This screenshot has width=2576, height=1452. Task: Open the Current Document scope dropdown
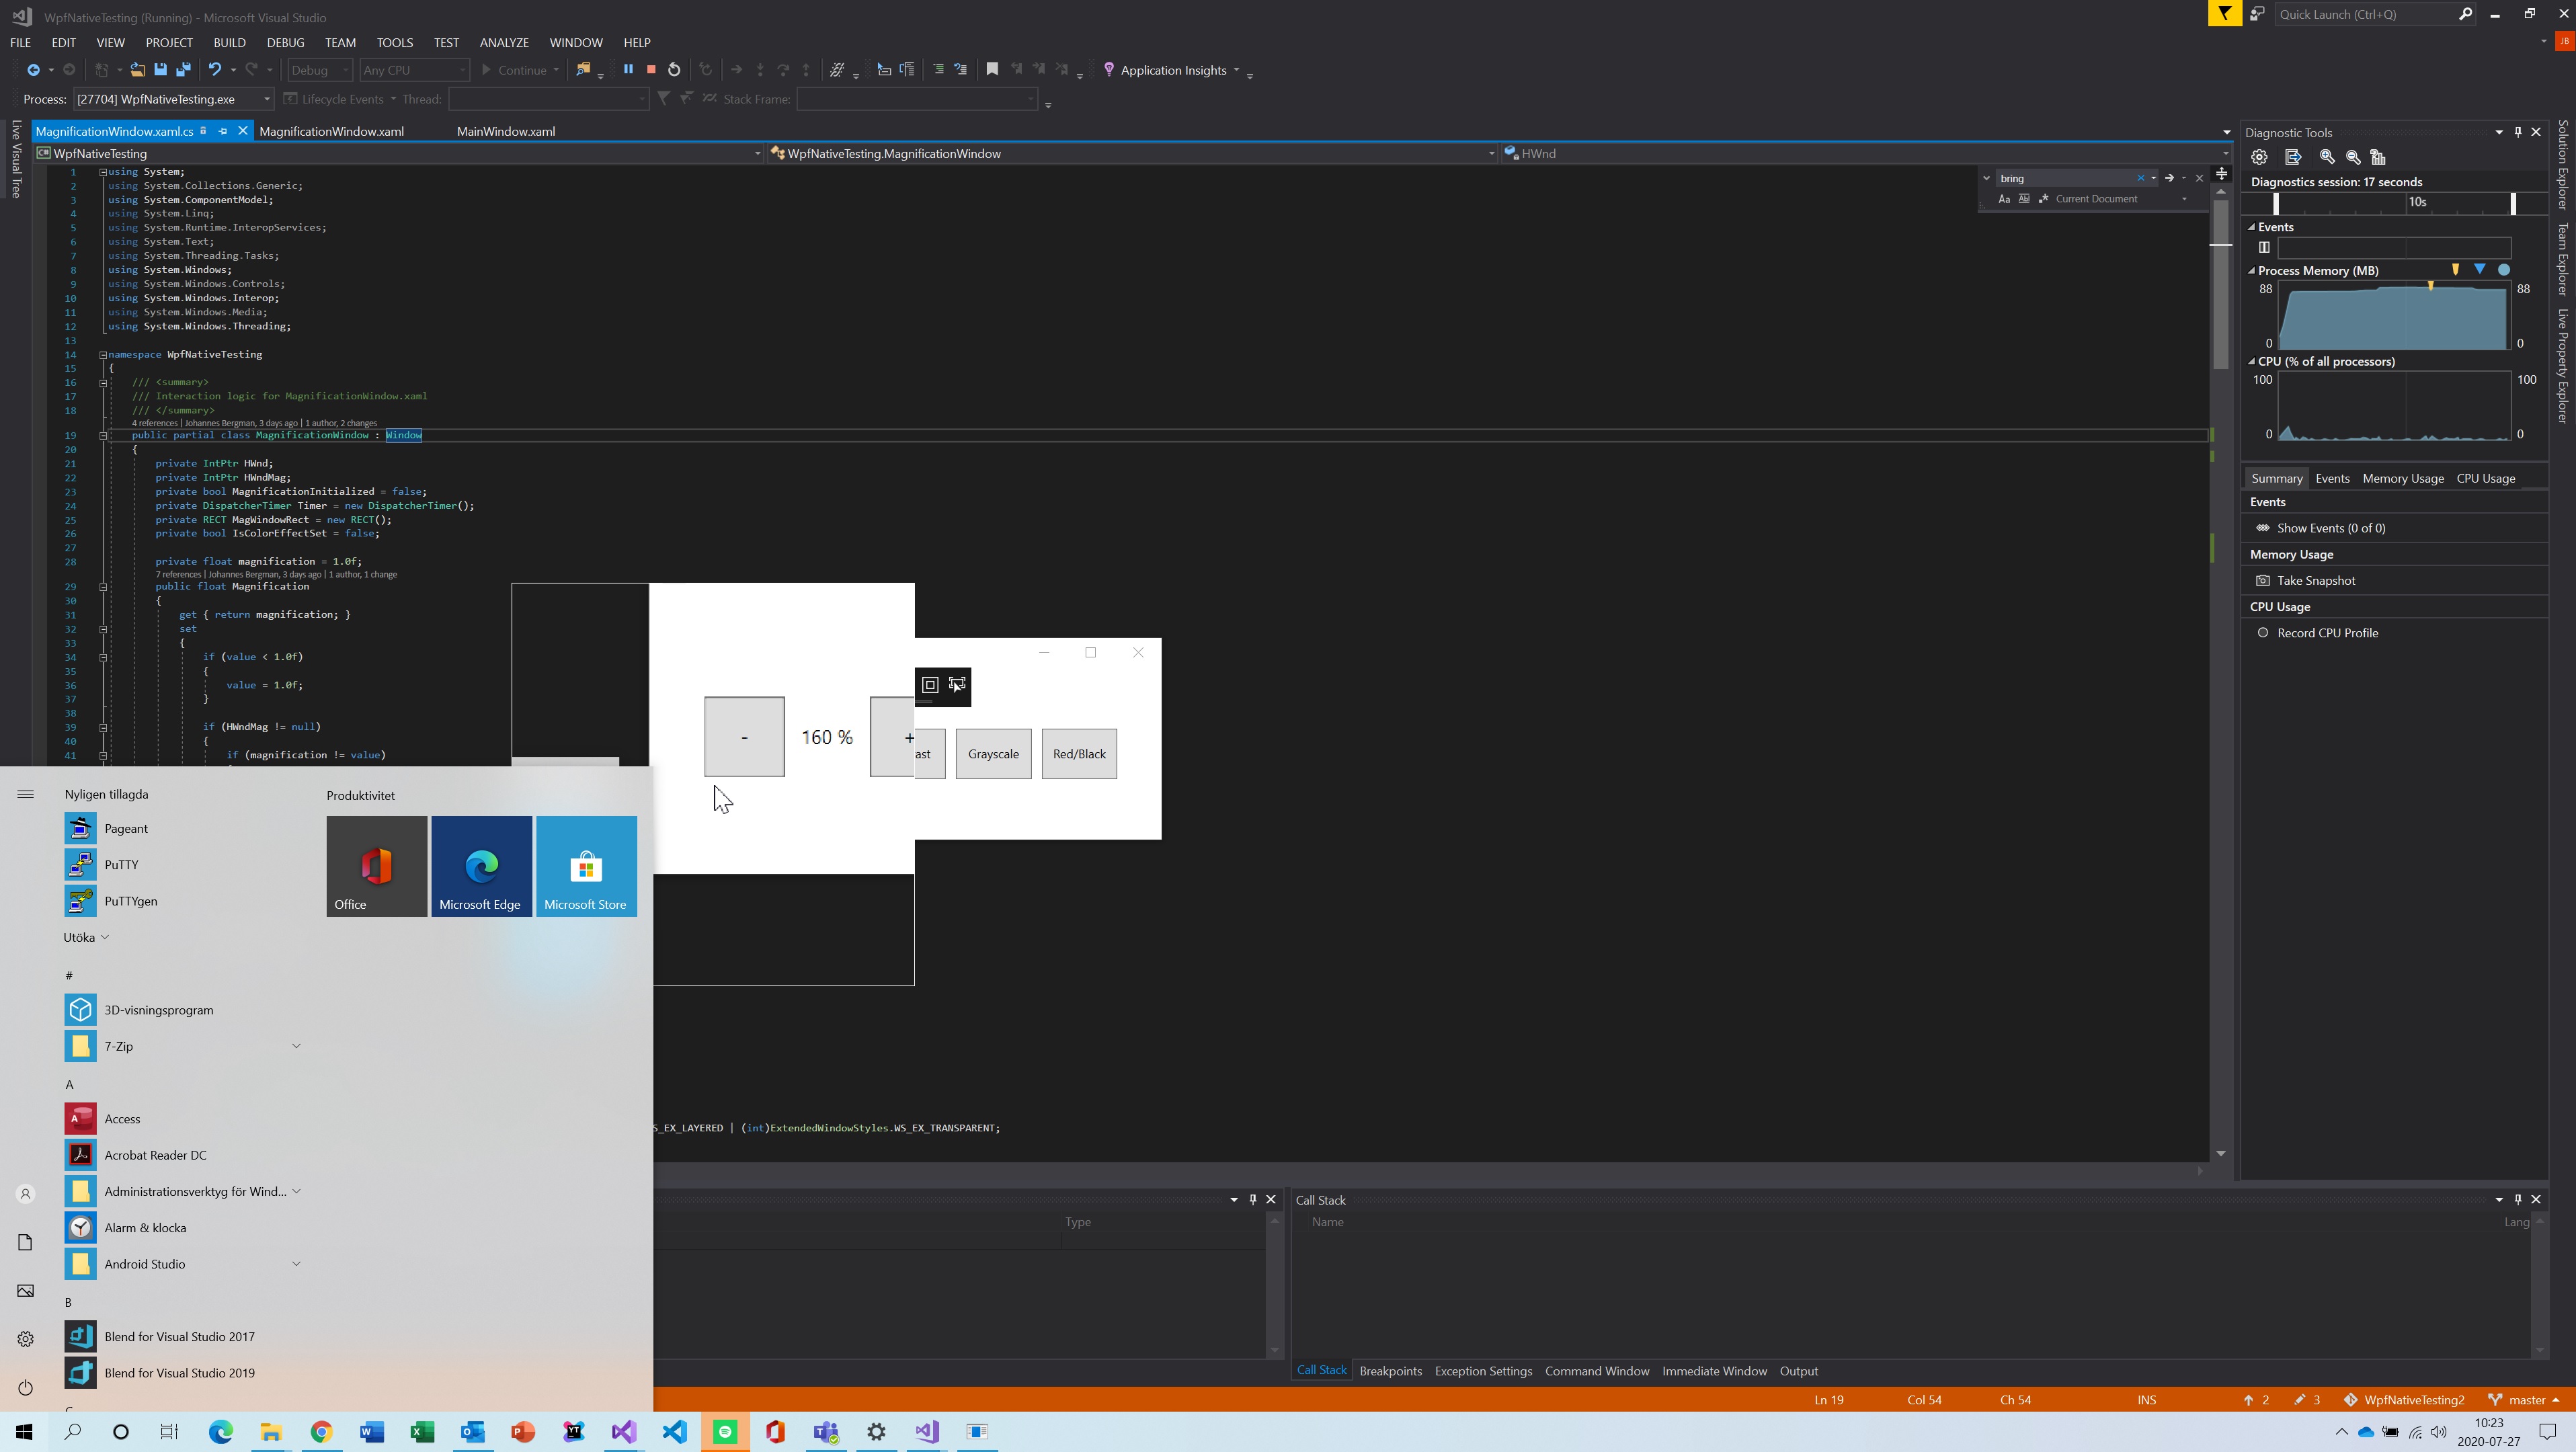tap(2184, 199)
